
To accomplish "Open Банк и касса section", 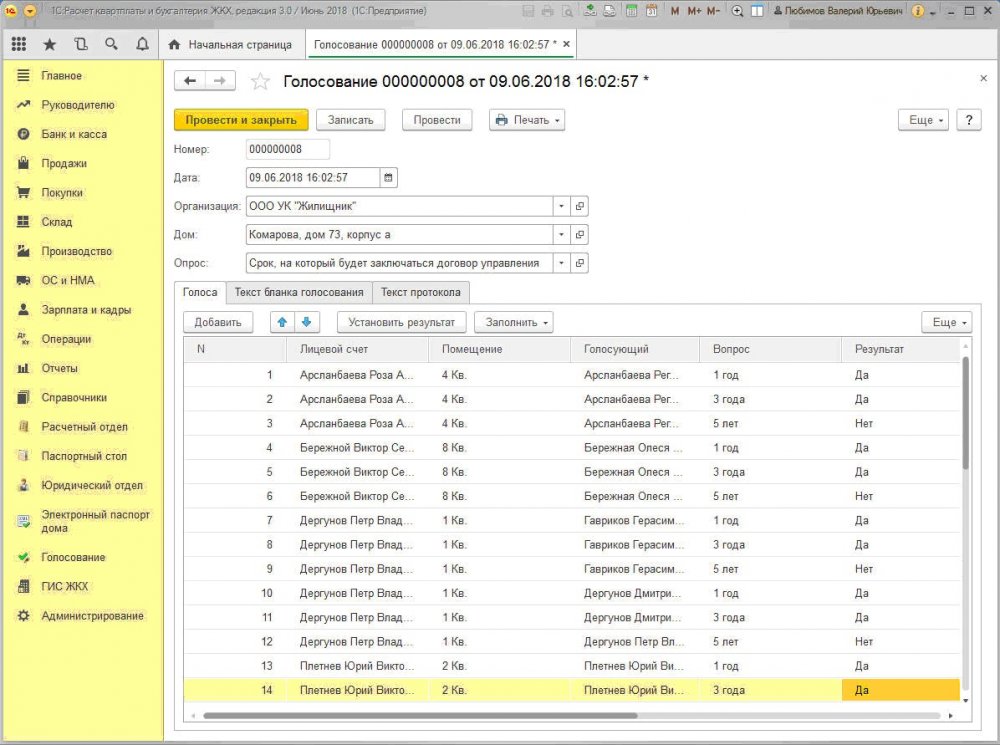I will click(x=74, y=134).
